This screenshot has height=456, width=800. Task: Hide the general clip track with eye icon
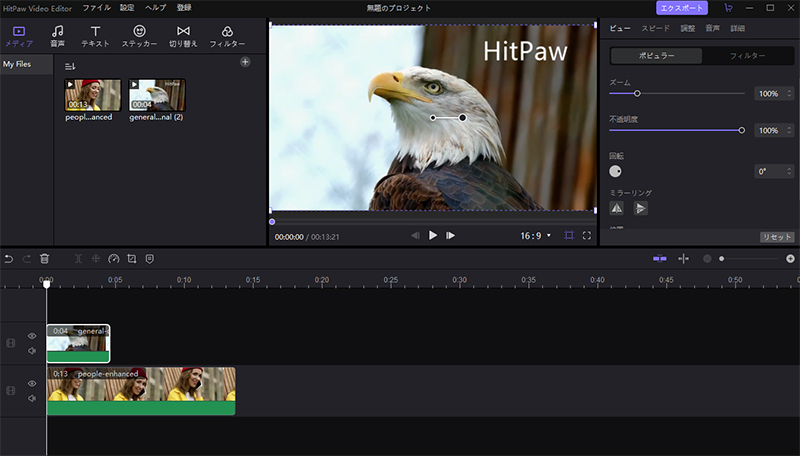(x=32, y=336)
